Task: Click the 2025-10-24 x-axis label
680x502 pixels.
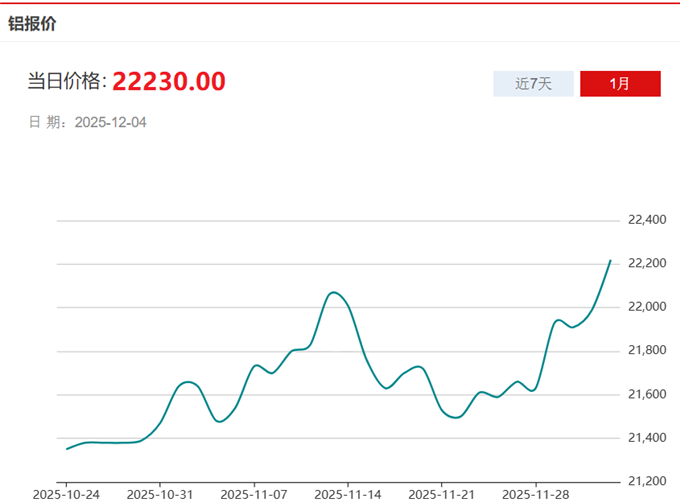Action: tap(66, 494)
